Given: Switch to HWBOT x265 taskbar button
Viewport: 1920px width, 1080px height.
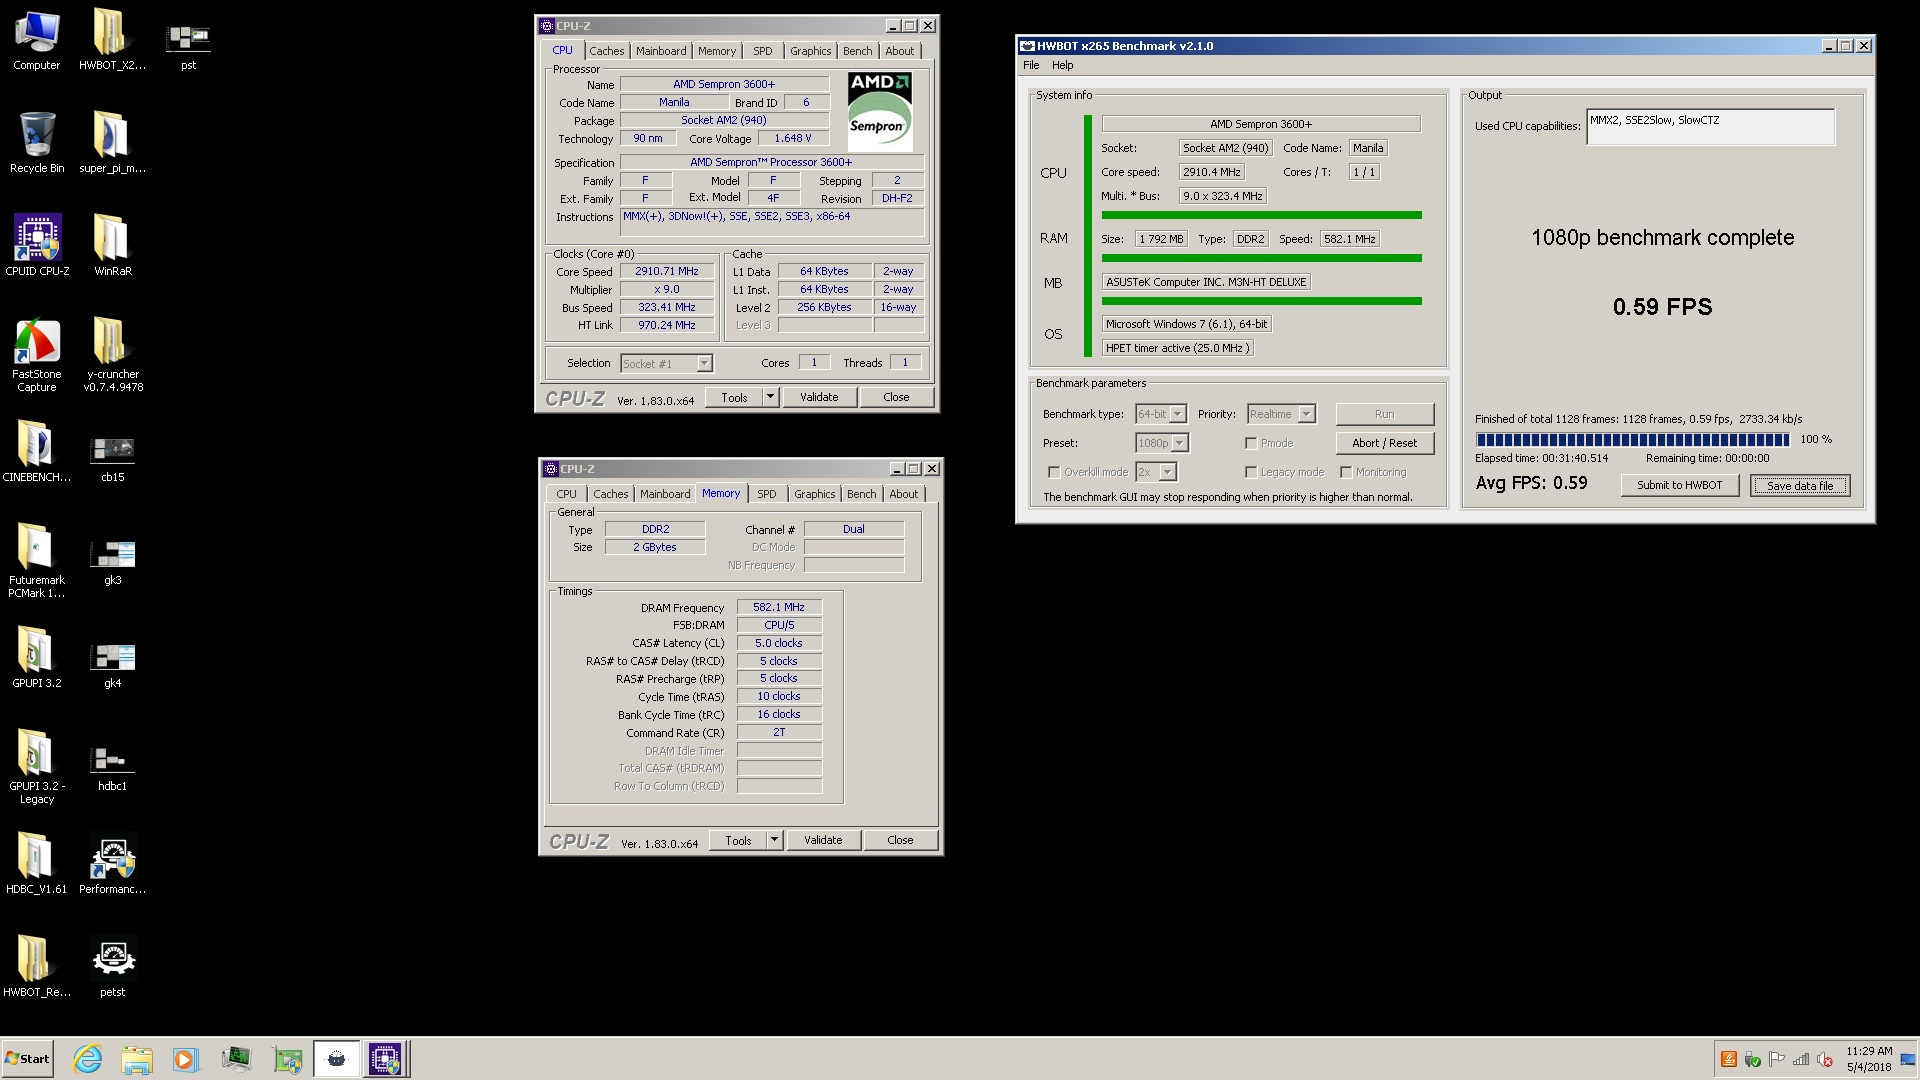Looking at the screenshot, I should 336,1059.
